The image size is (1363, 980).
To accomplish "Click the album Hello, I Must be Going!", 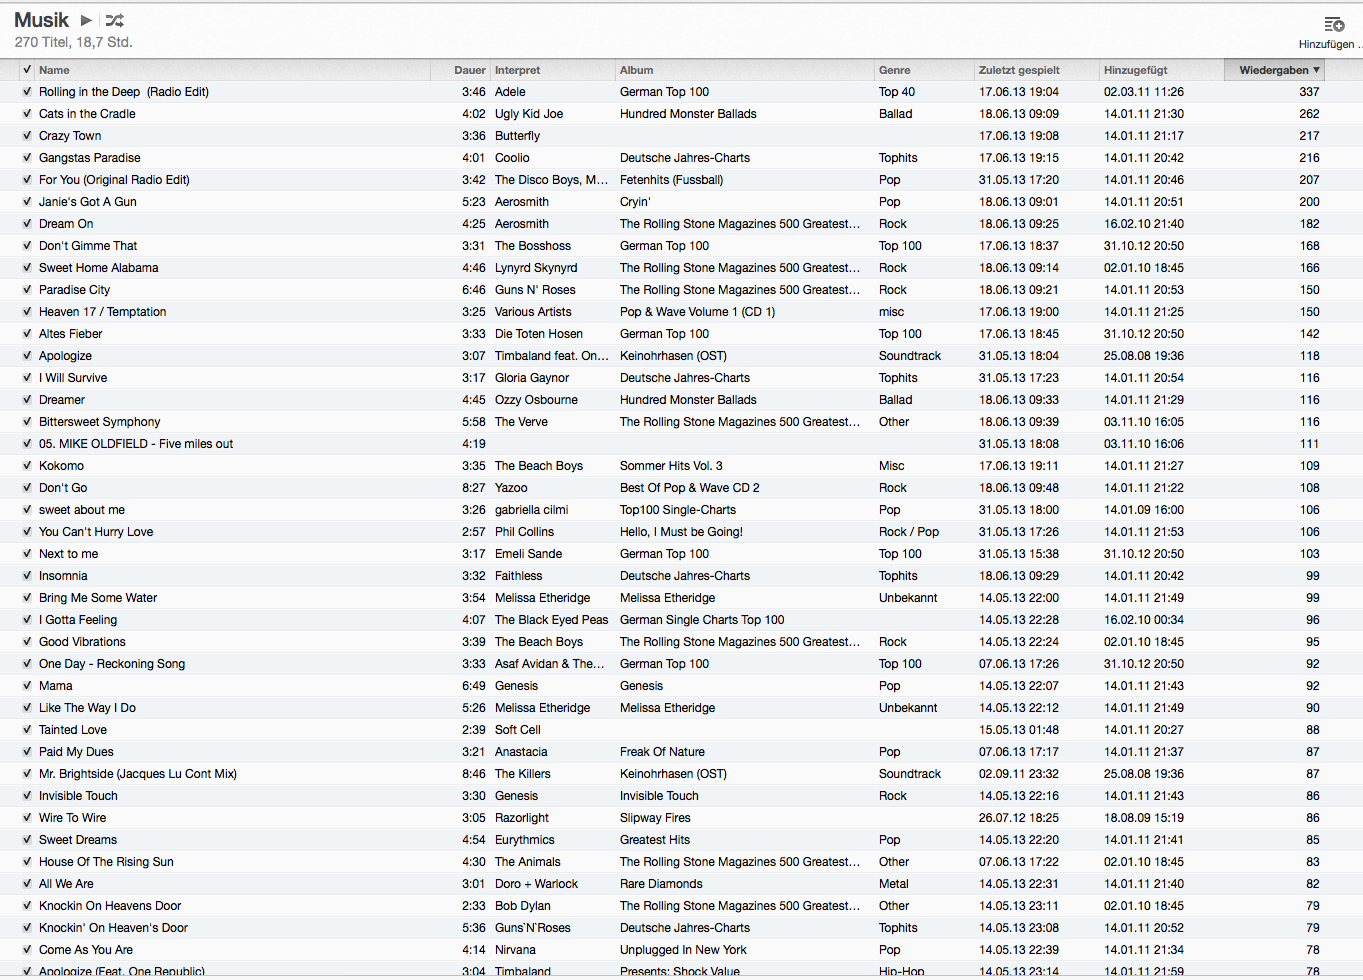I will (x=681, y=532).
